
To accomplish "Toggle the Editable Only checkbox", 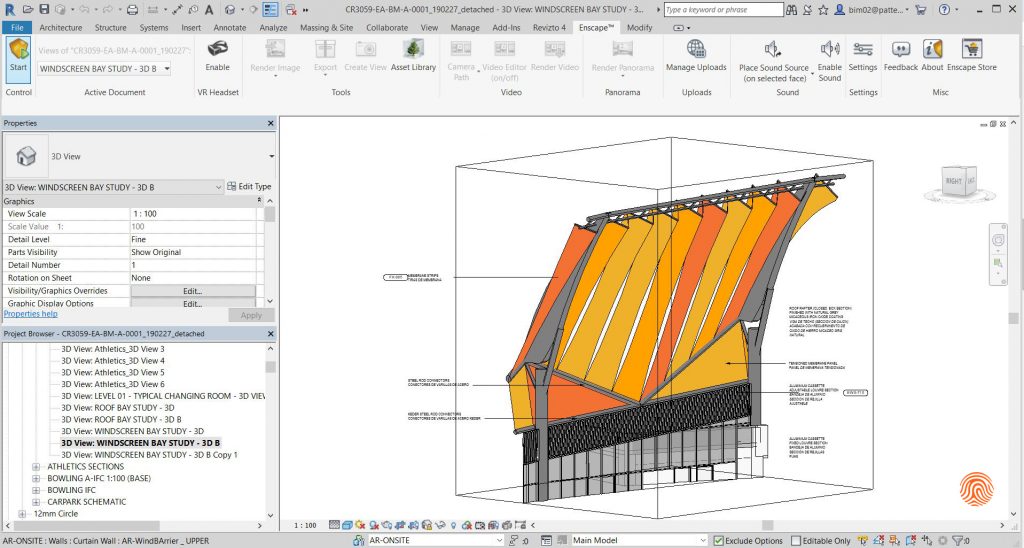I will point(795,541).
